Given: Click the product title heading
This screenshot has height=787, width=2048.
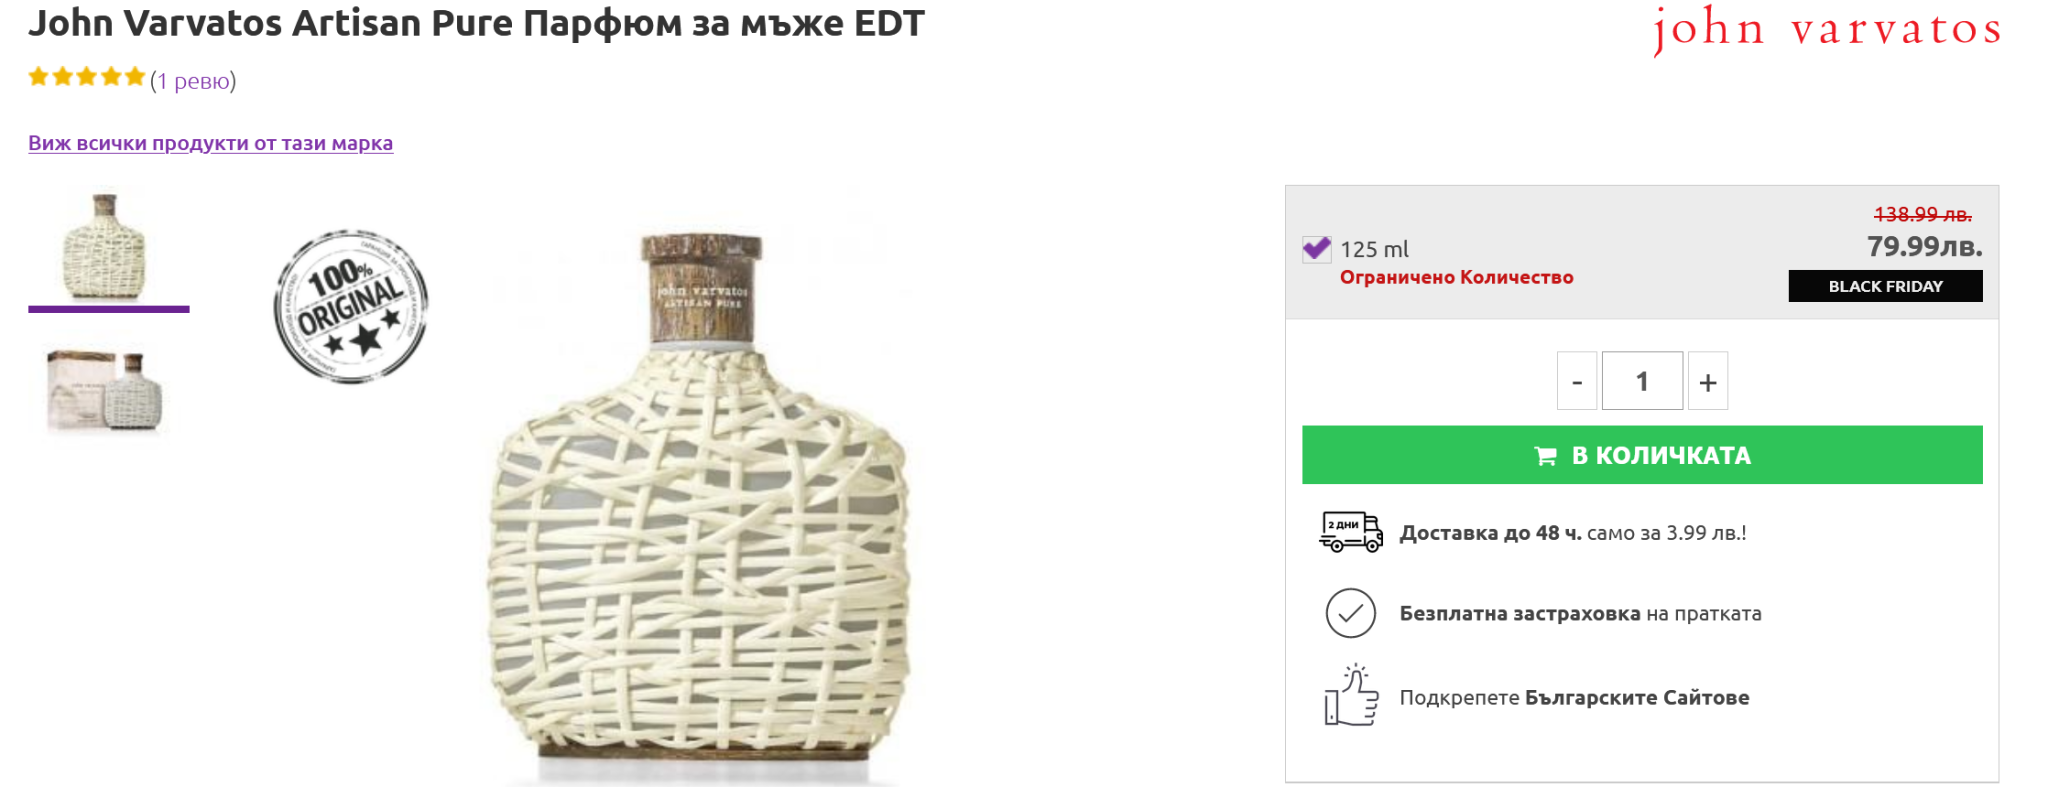Looking at the screenshot, I should tap(476, 23).
